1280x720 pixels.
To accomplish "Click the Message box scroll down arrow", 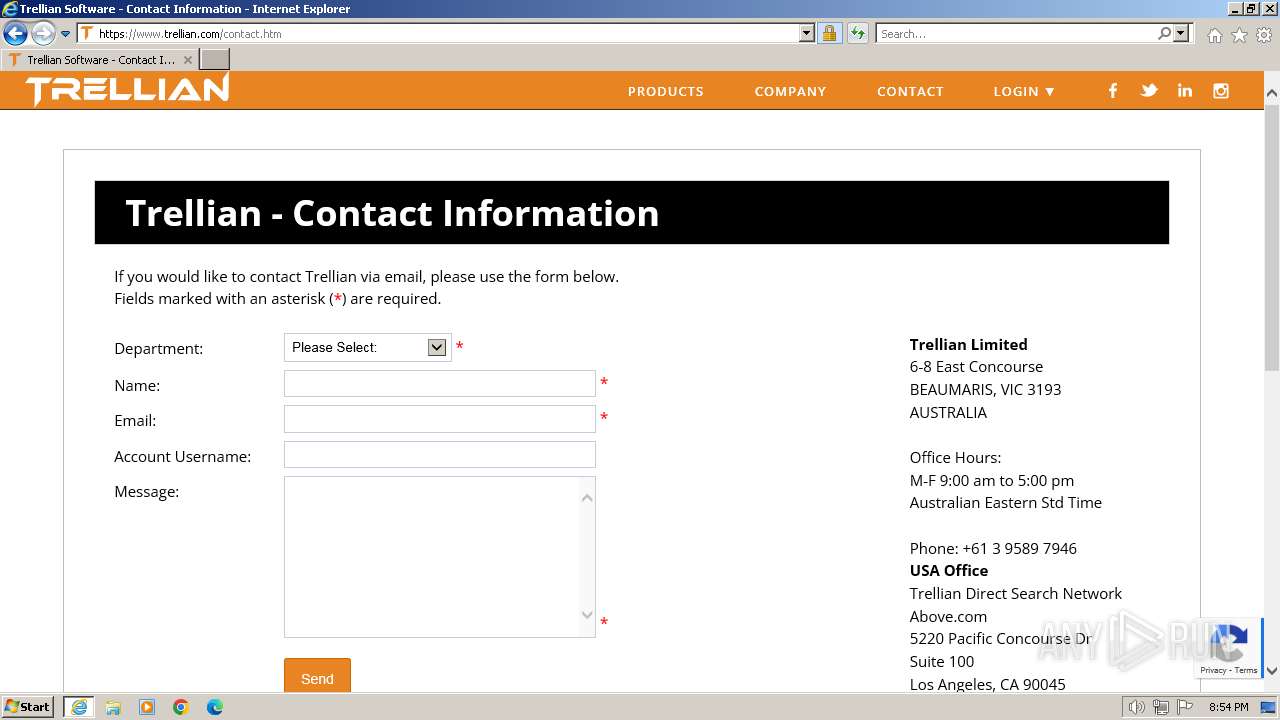I will (587, 616).
